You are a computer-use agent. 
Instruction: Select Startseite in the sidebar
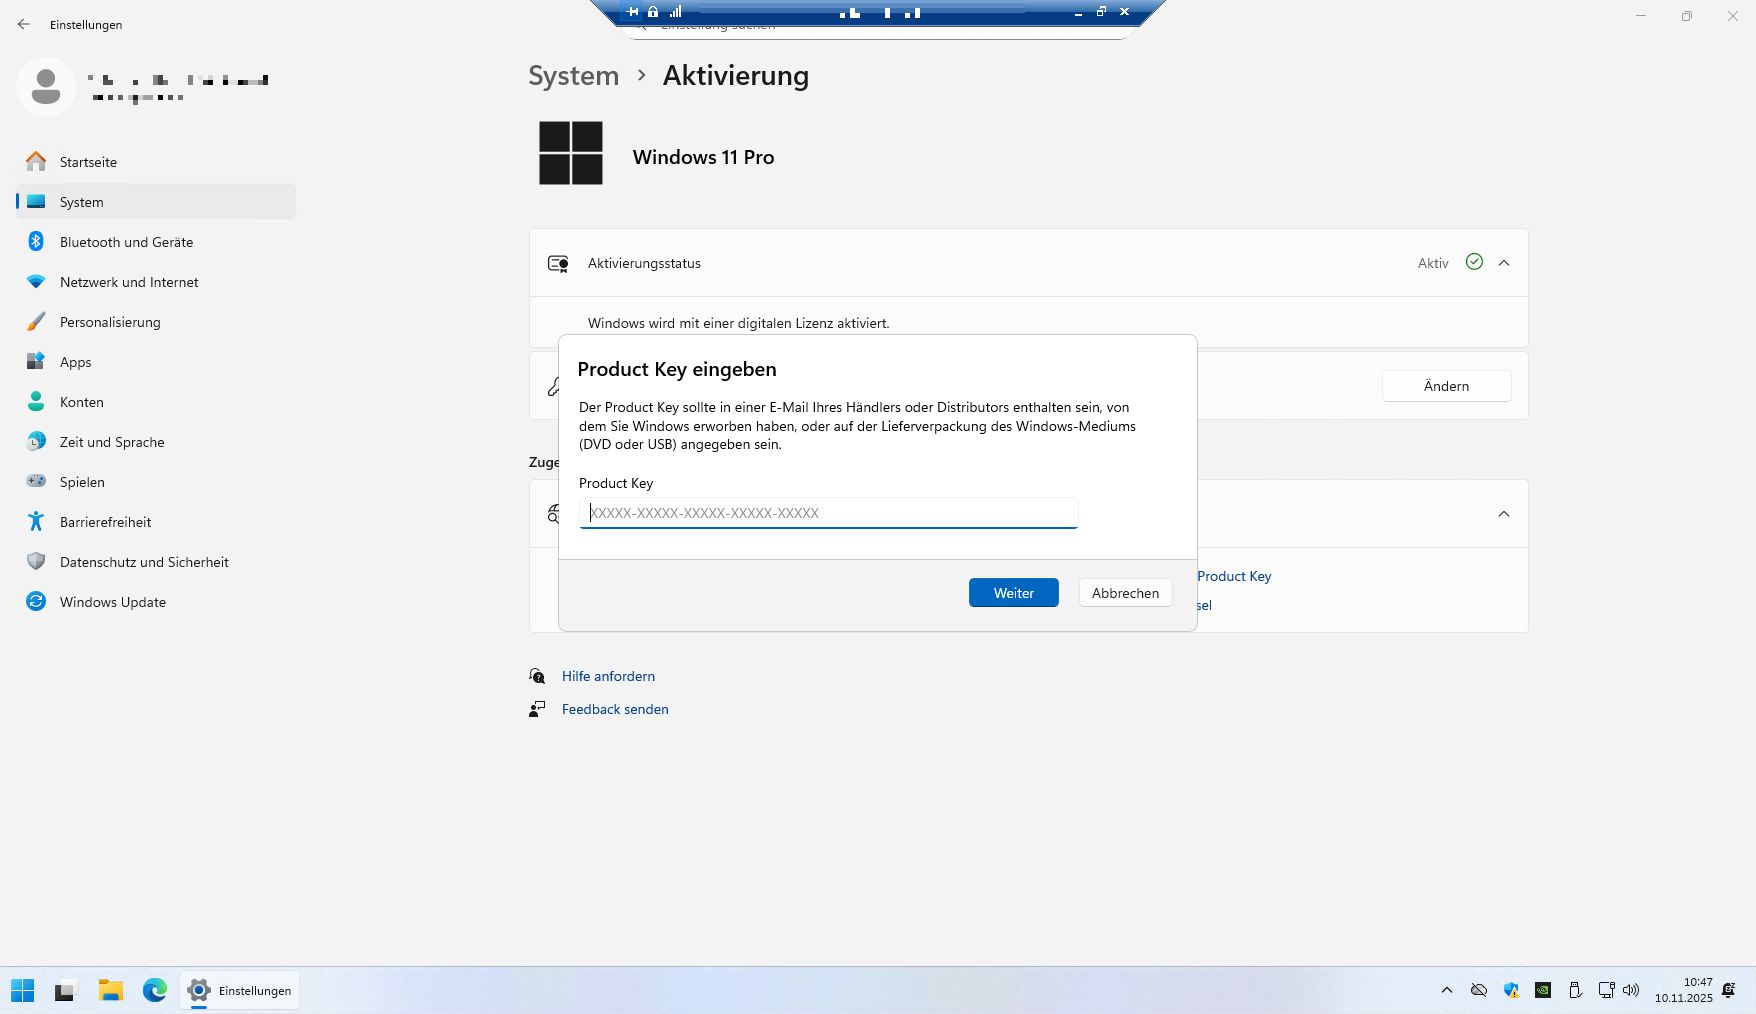88,162
